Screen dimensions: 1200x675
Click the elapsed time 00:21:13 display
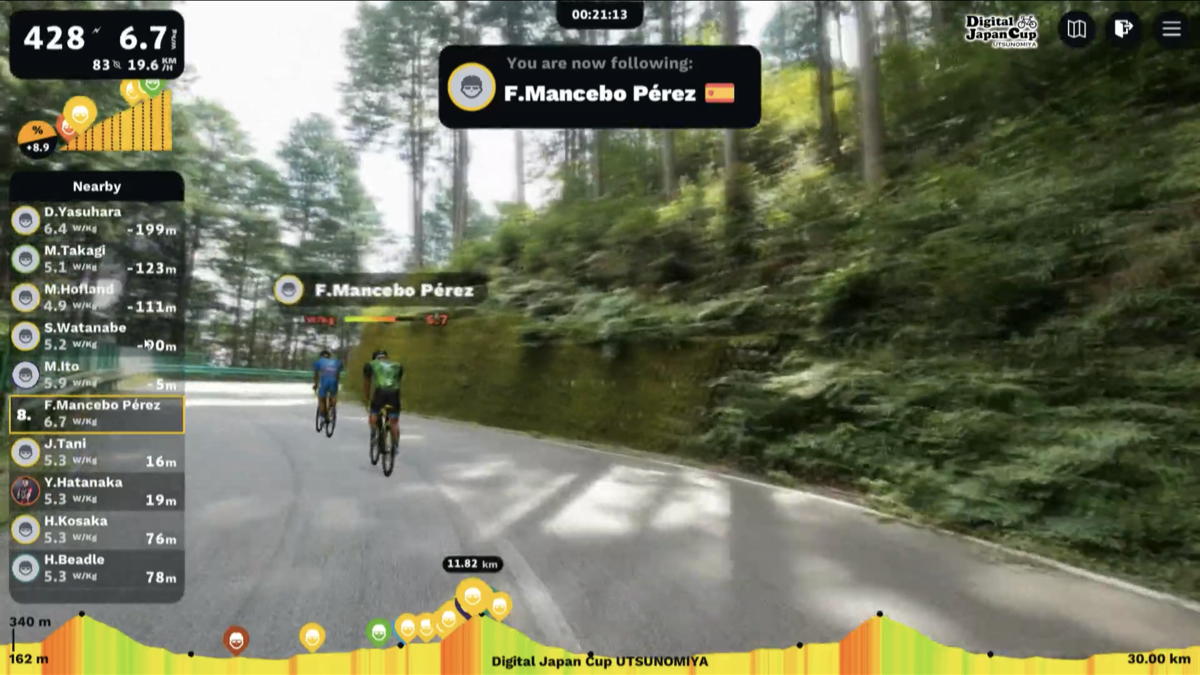[600, 14]
